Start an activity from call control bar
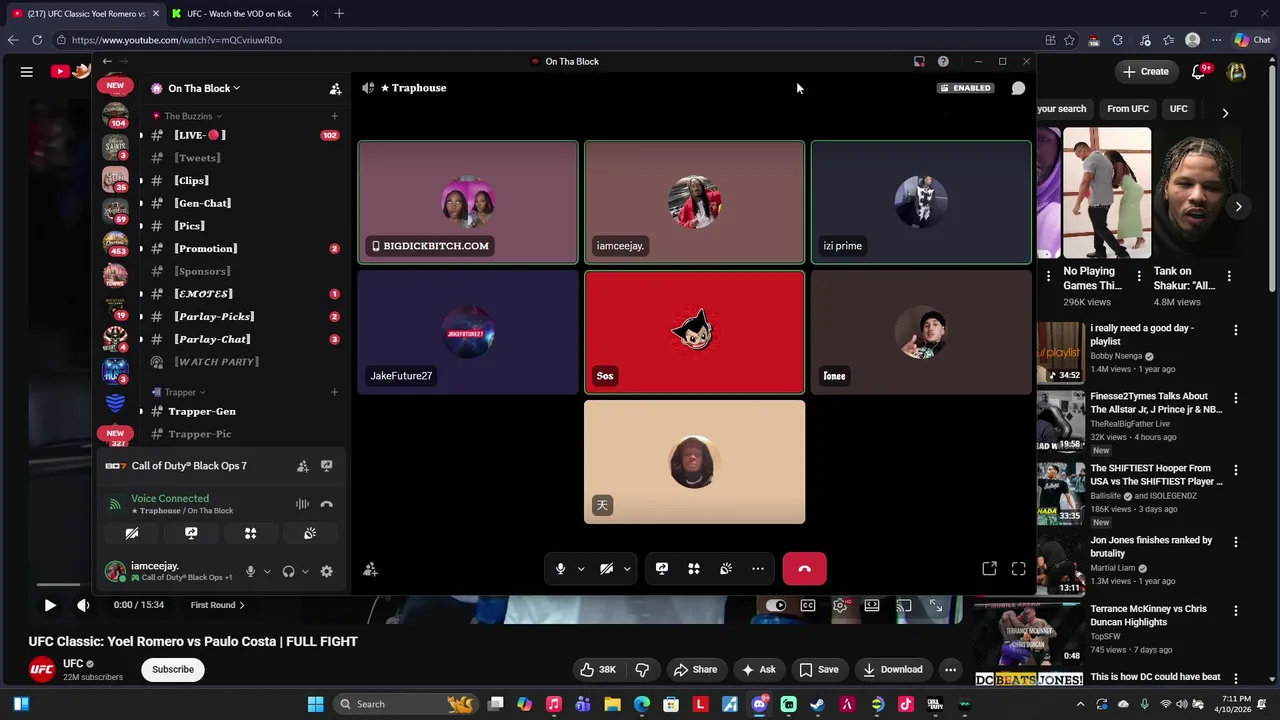1280x720 pixels. 694,568
